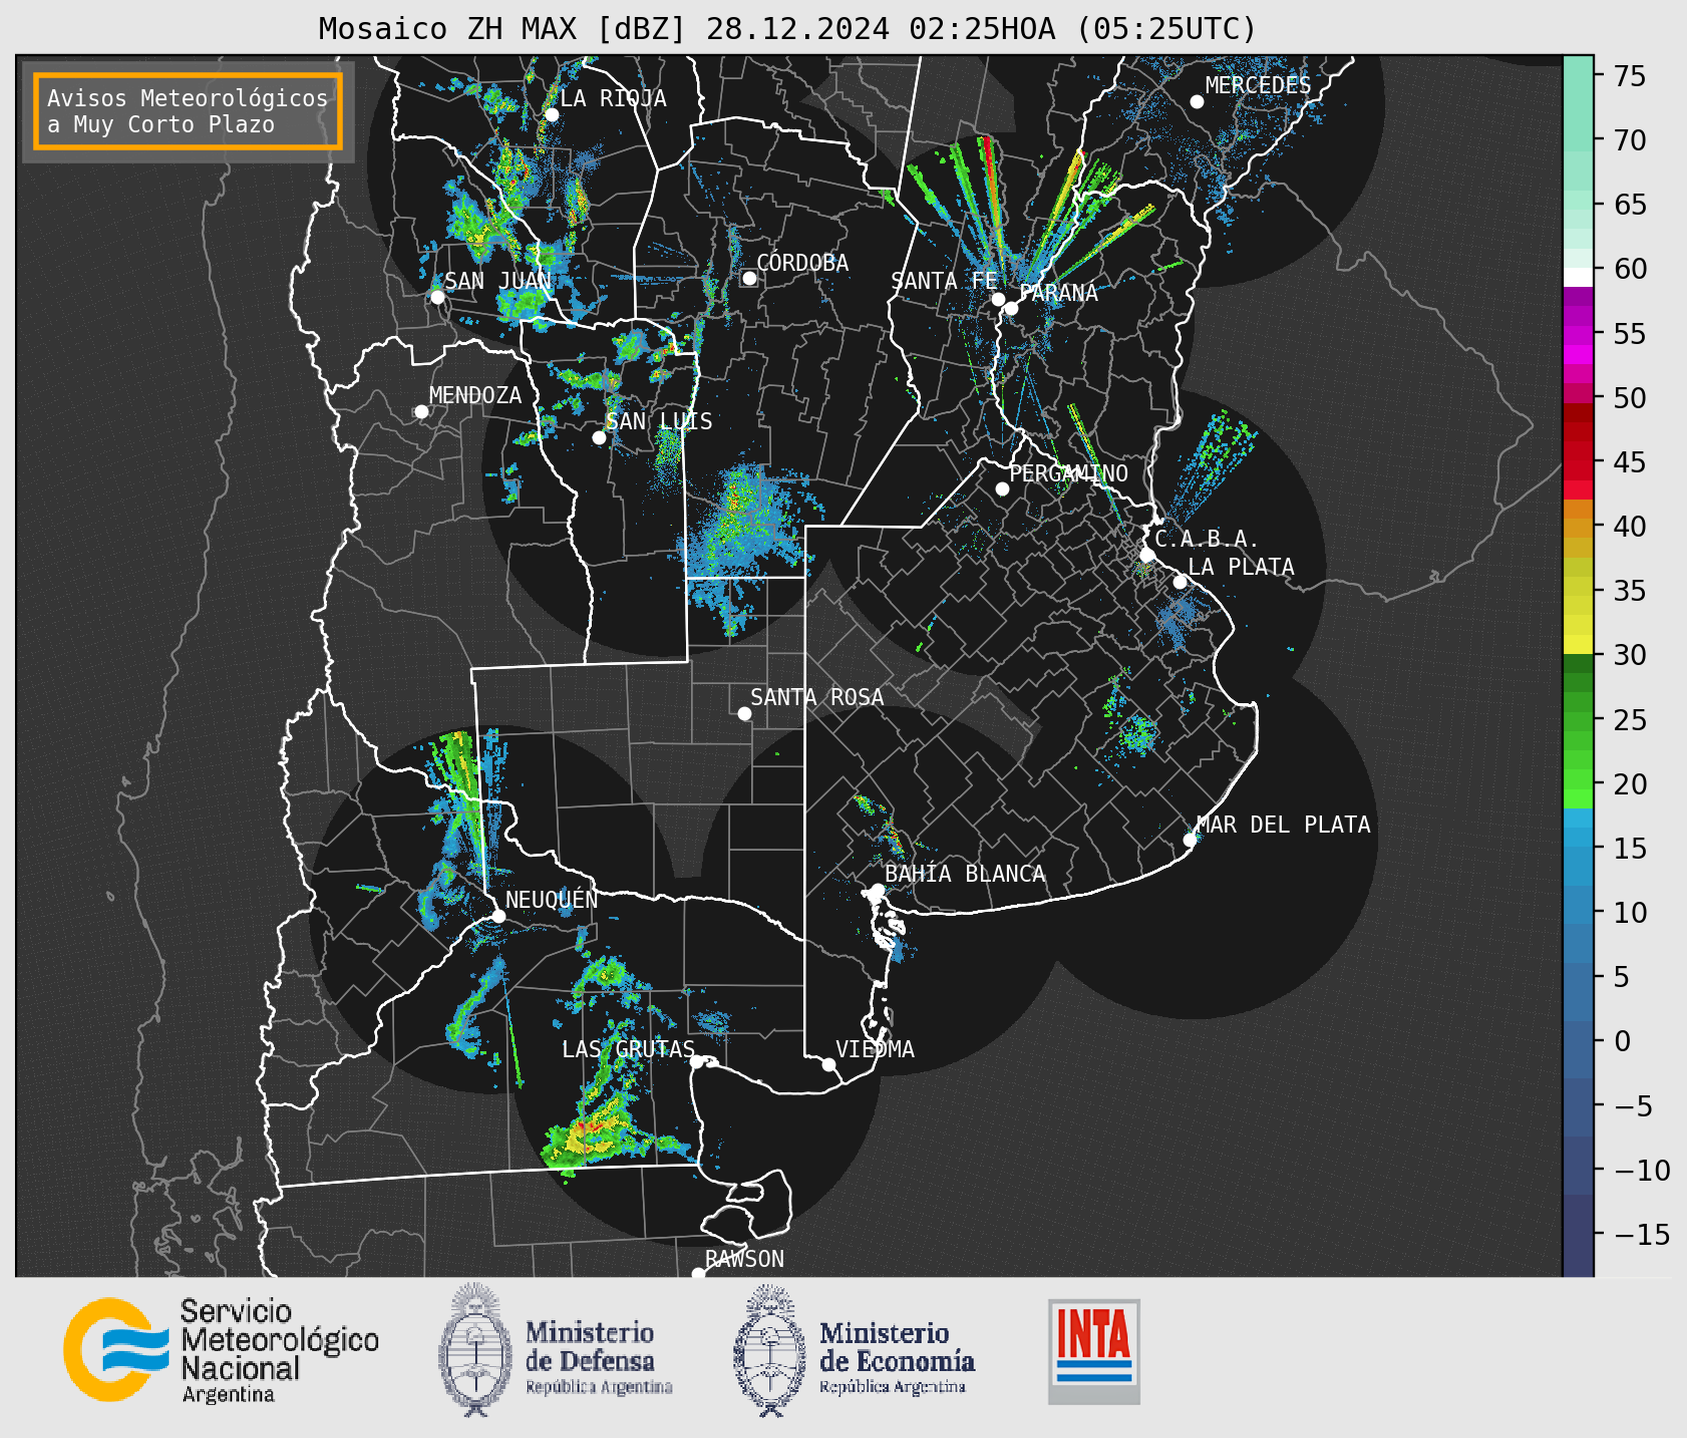This screenshot has height=1438, width=1687.
Task: Click the C.A.B.A. city marker dot
Action: click(x=1148, y=554)
